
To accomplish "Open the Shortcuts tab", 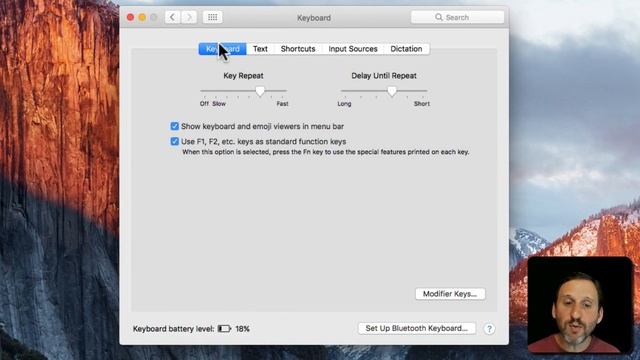I will point(298,49).
